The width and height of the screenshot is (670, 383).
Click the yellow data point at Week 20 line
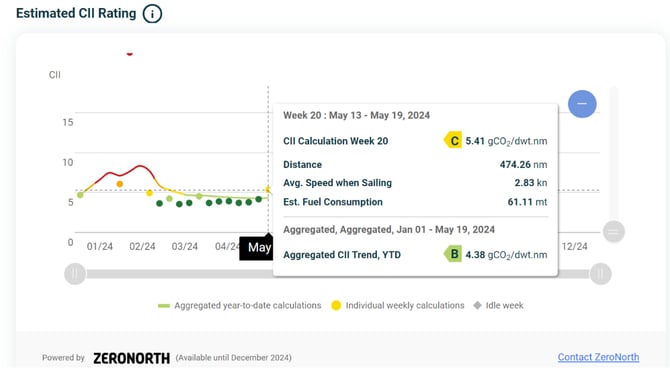[268, 189]
